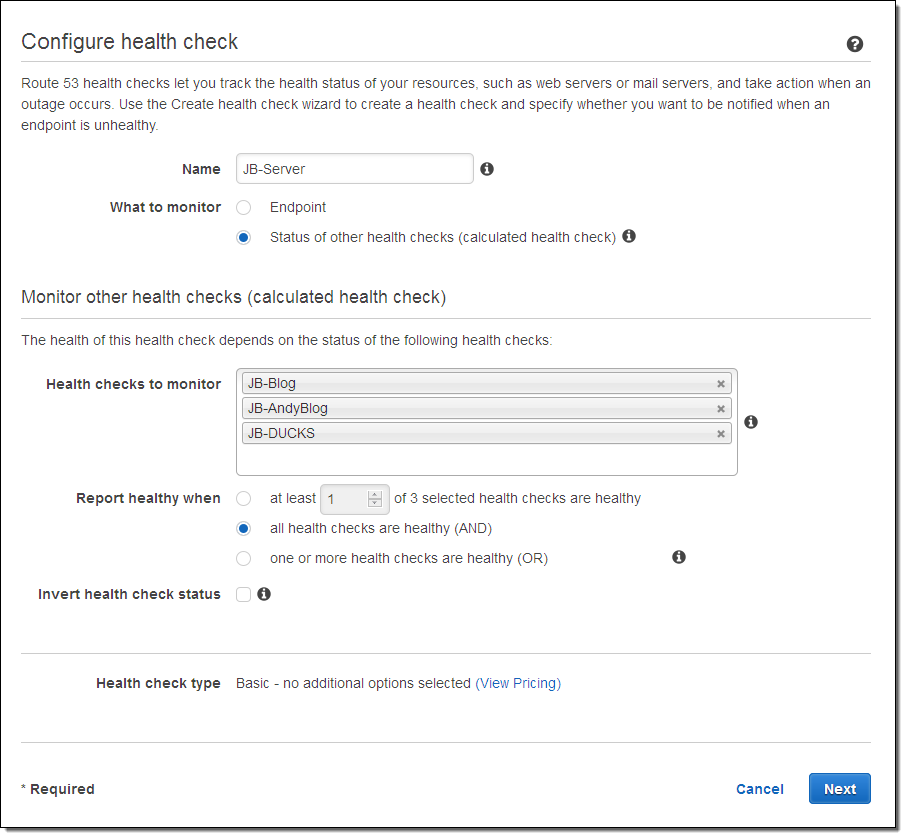
Task: Enable Invert health check status checkbox
Action: (x=243, y=595)
